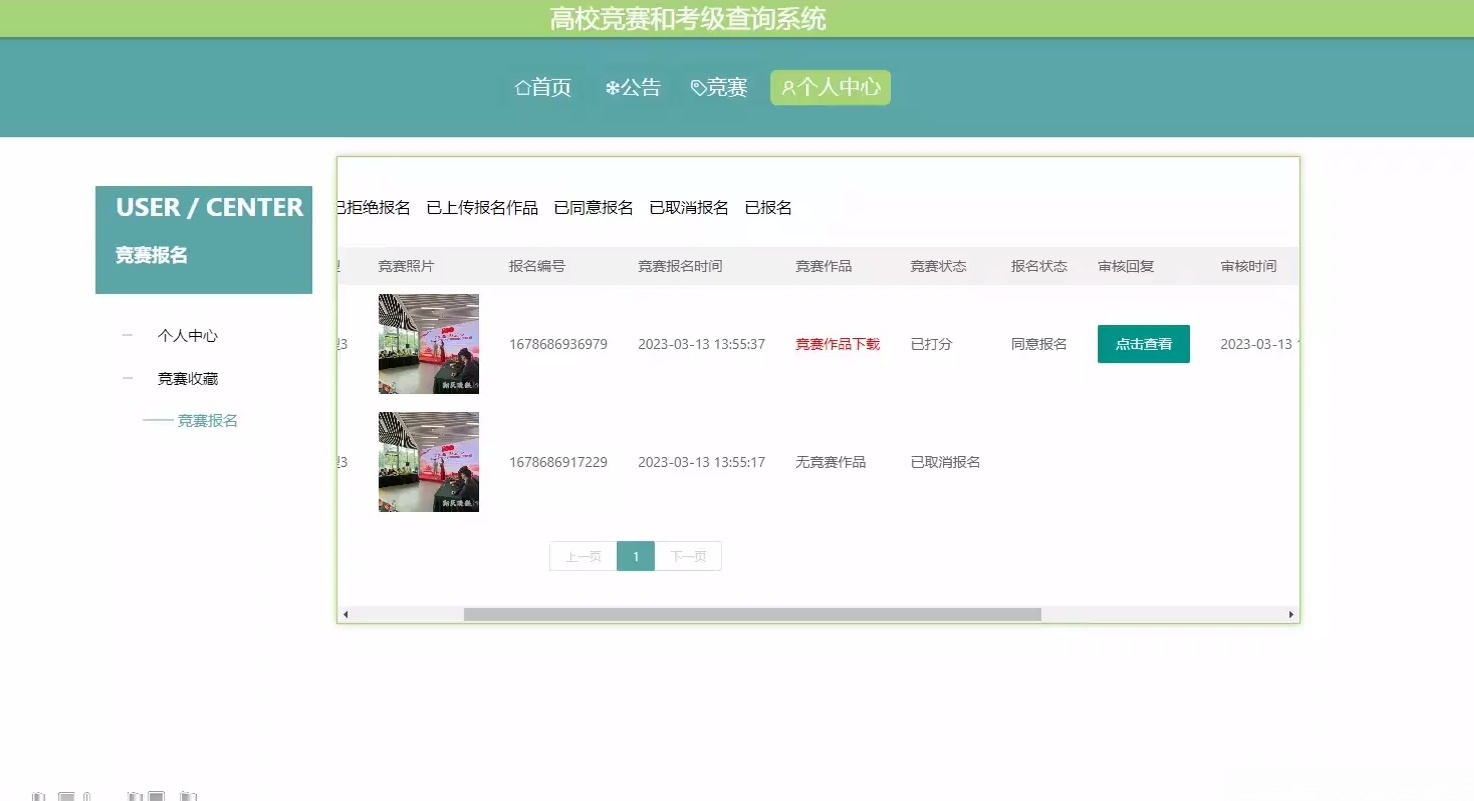Open 竞赛报名 in the sidebar menu
1474x801 pixels.
coord(206,420)
